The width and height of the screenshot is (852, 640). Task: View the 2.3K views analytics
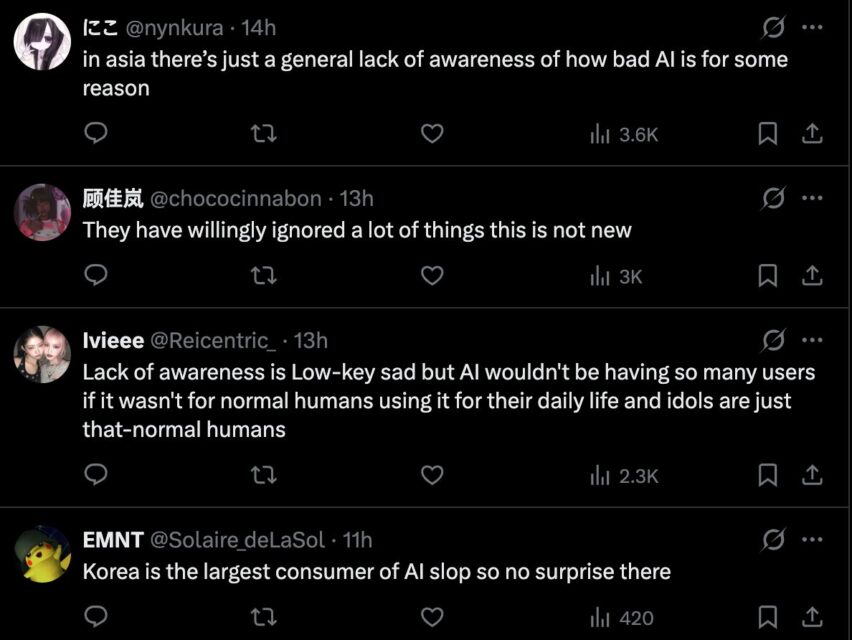coord(625,476)
